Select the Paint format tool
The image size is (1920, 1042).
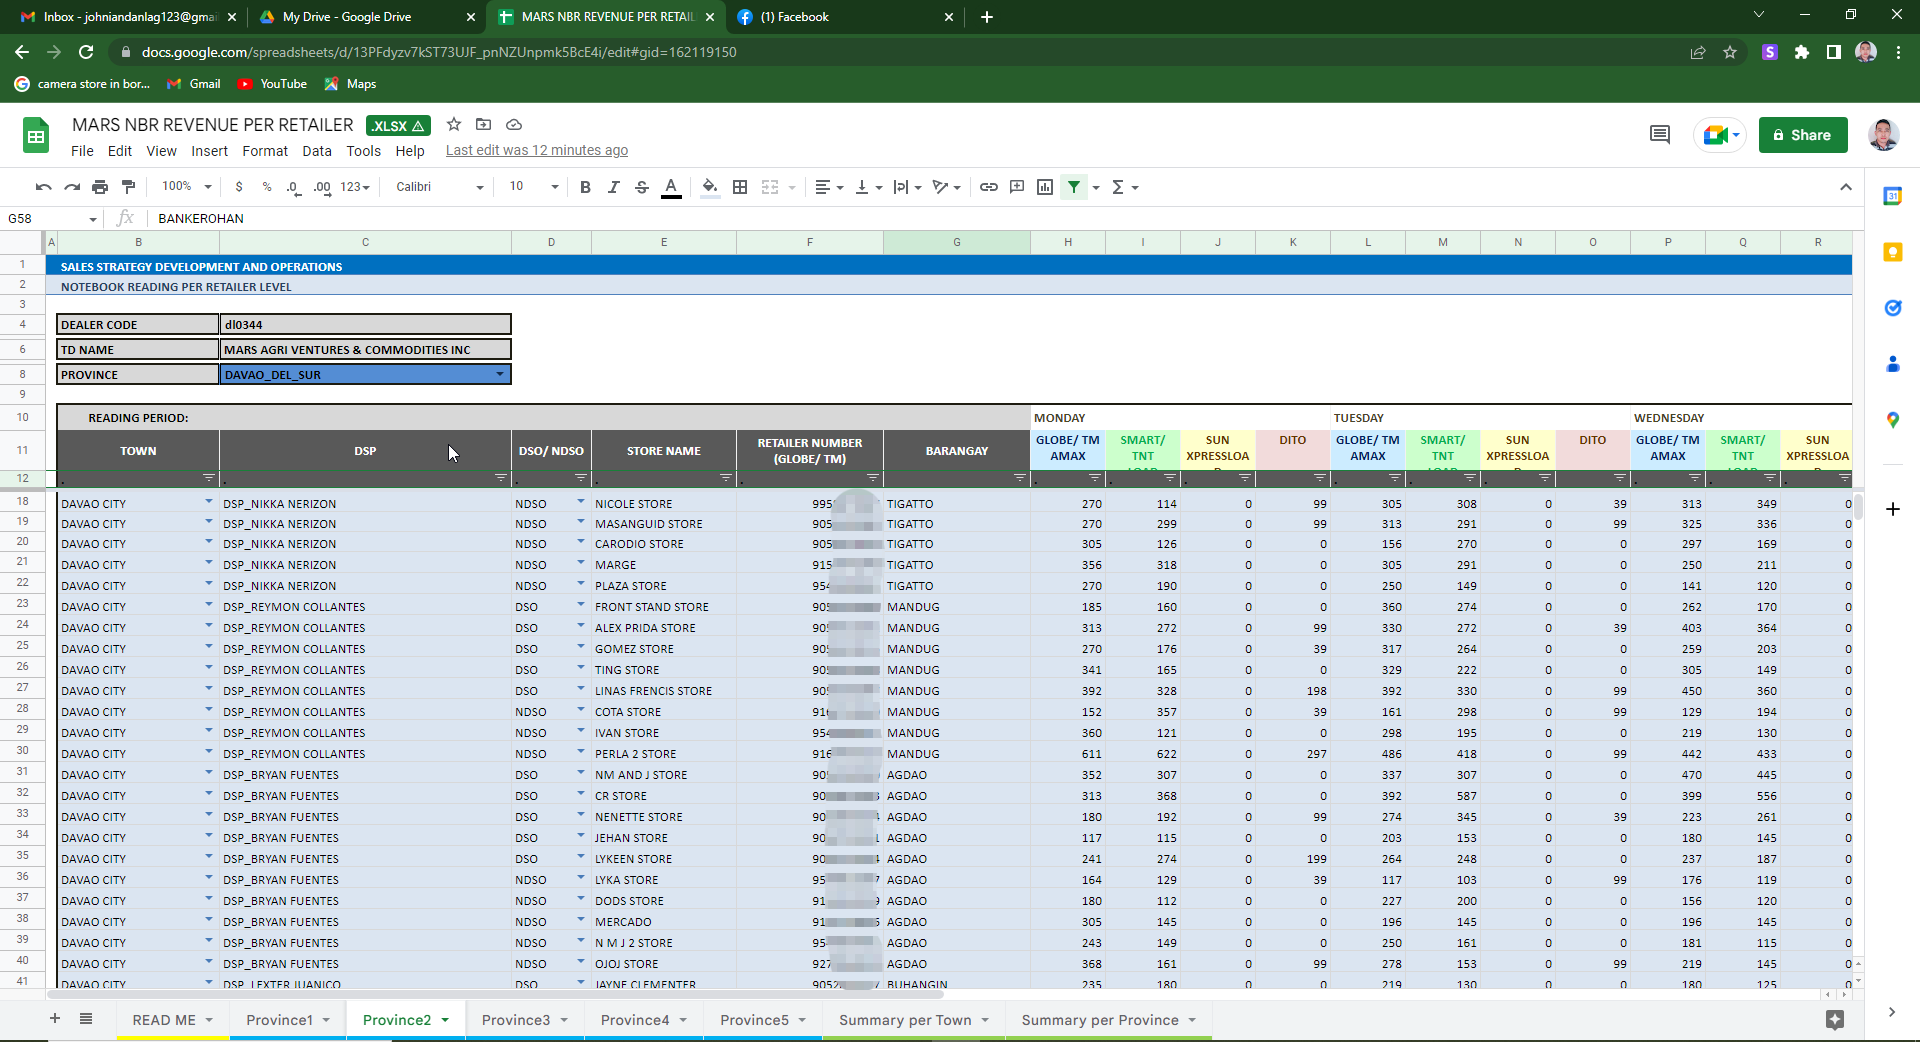click(128, 187)
